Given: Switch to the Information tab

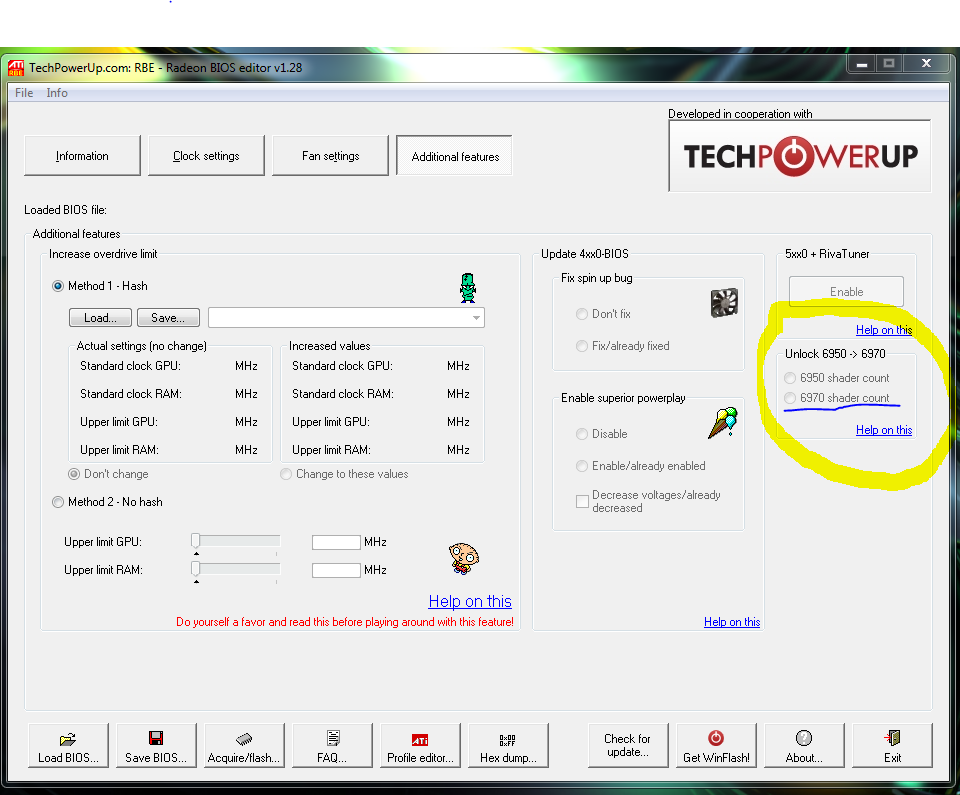Looking at the screenshot, I should tap(82, 156).
